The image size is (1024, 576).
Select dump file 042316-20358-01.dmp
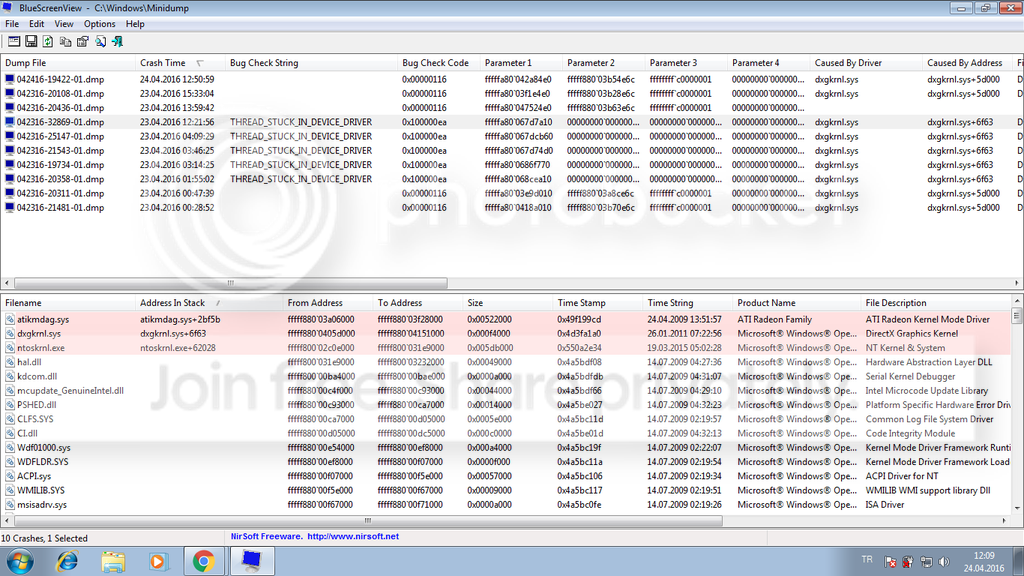pos(60,179)
